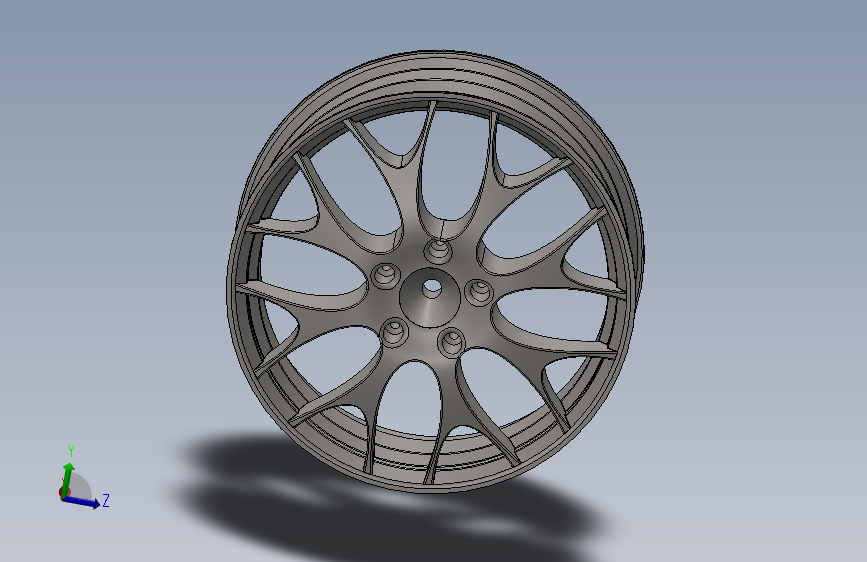Pick the conical center cap face of the wheel
This screenshot has width=867, height=562.
[430, 310]
